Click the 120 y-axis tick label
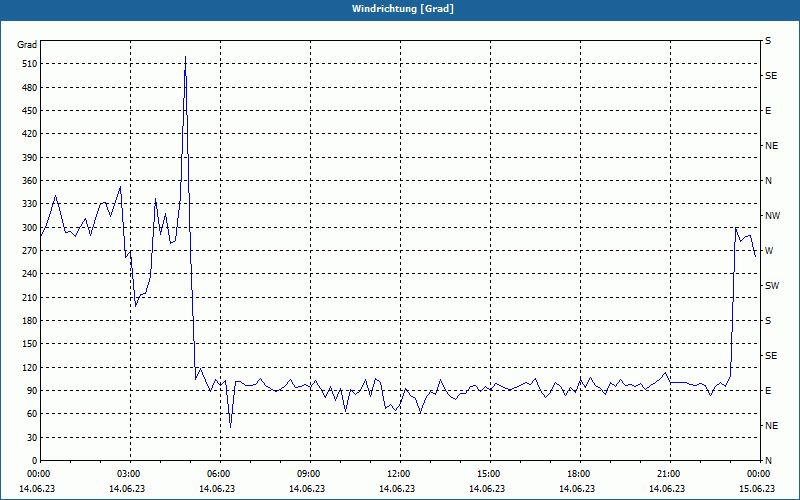This screenshot has height=500, width=800. [30, 367]
